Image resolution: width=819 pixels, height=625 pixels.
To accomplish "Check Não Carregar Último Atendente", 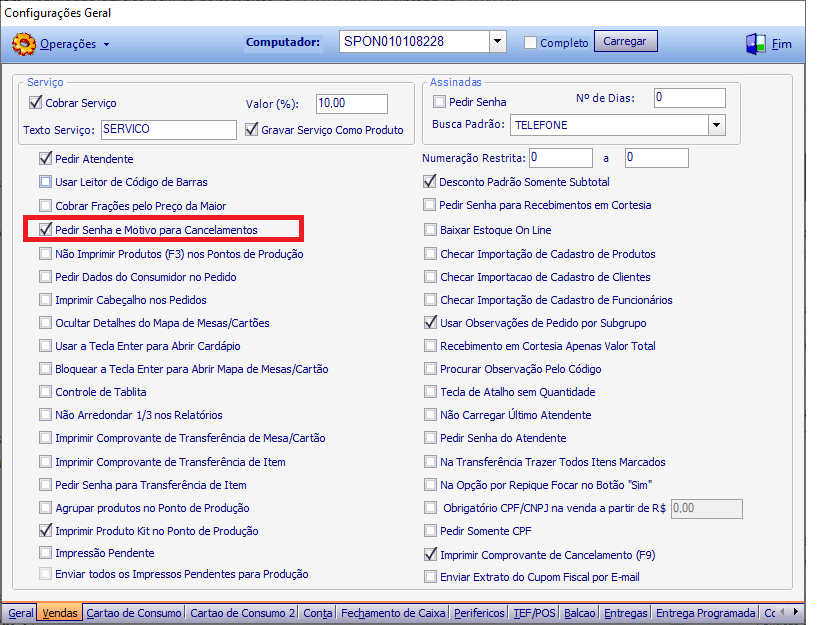I will (x=430, y=415).
